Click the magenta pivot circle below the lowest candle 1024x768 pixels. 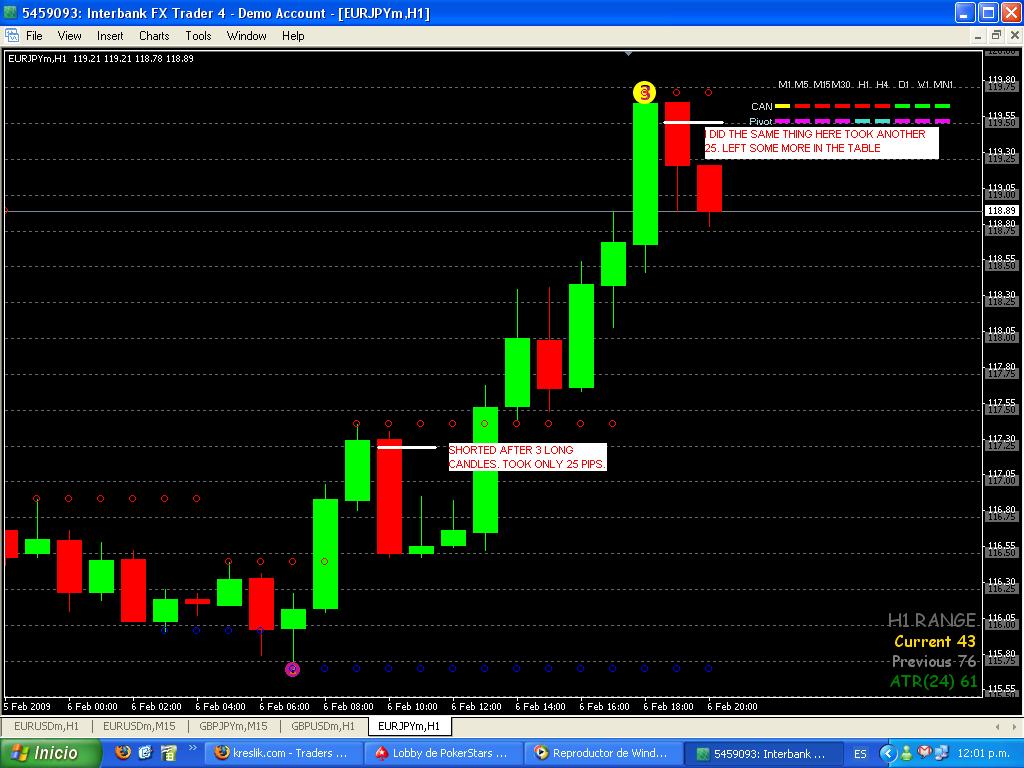click(x=292, y=669)
